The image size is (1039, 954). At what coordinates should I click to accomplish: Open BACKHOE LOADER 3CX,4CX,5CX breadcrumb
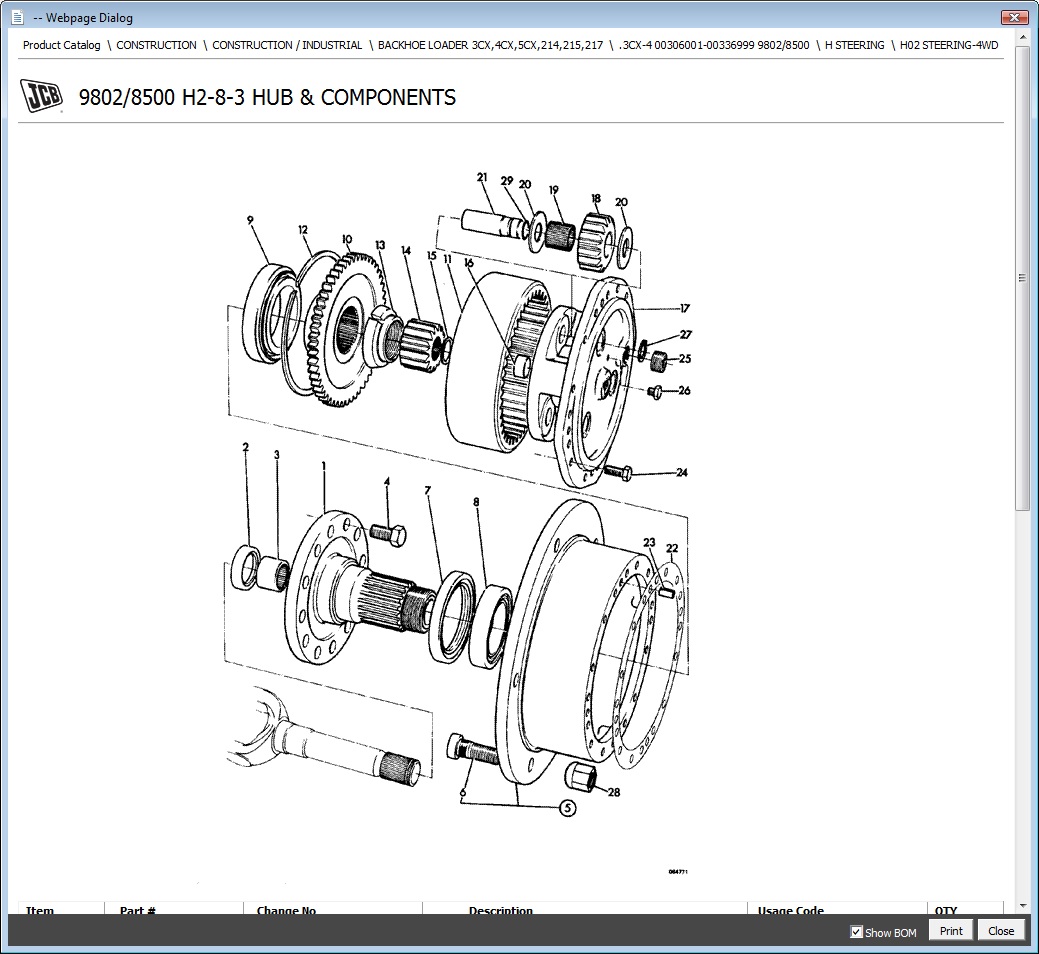coord(490,45)
